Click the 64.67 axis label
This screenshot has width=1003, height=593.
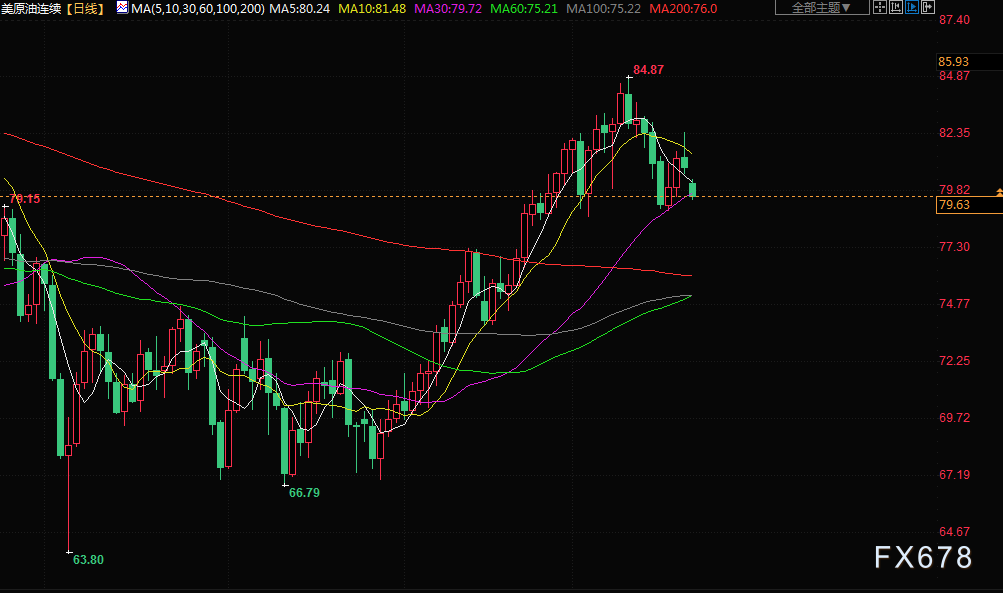coord(954,532)
